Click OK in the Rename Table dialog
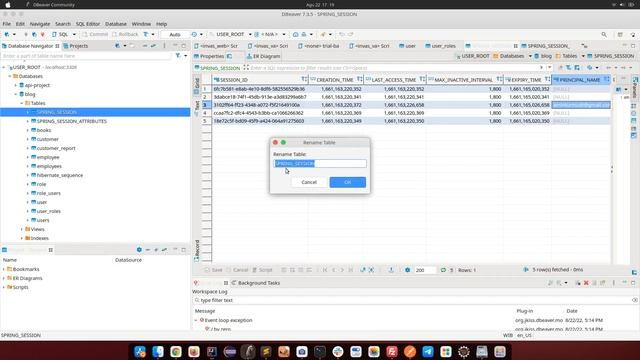Screen dimensions: 640x360 click(x=347, y=182)
